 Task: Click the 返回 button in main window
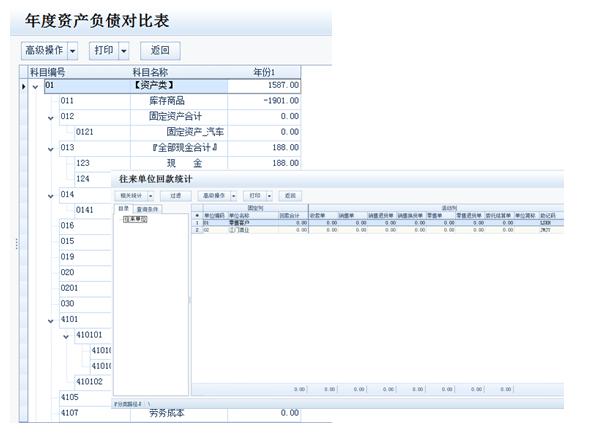(160, 50)
